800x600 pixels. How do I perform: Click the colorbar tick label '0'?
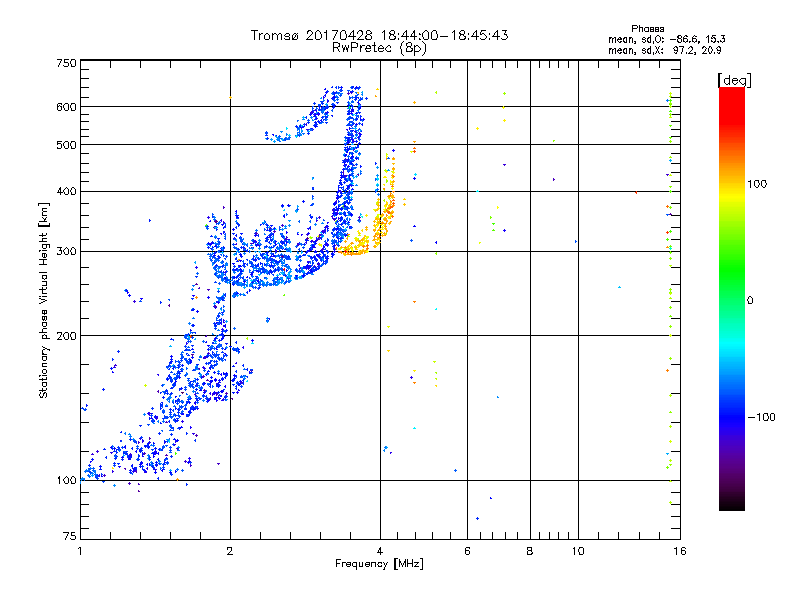pyautogui.click(x=750, y=301)
